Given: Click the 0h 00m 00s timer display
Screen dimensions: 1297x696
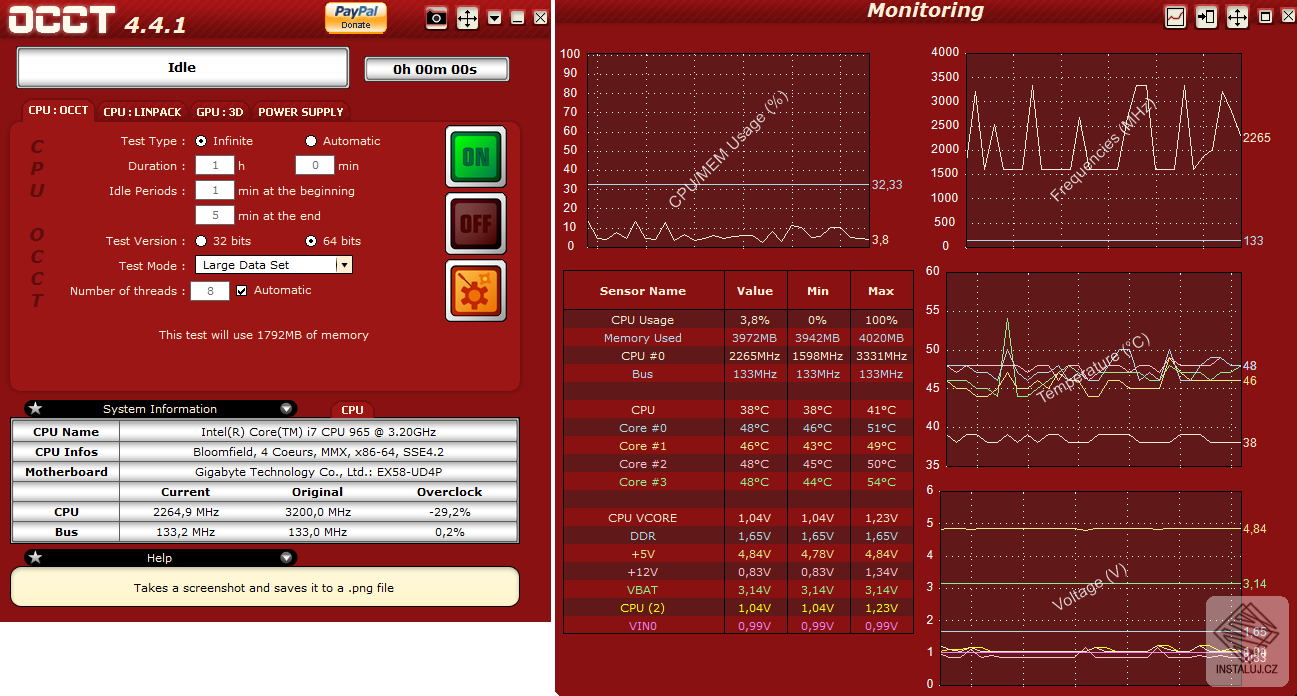Looking at the screenshot, I should [435, 69].
